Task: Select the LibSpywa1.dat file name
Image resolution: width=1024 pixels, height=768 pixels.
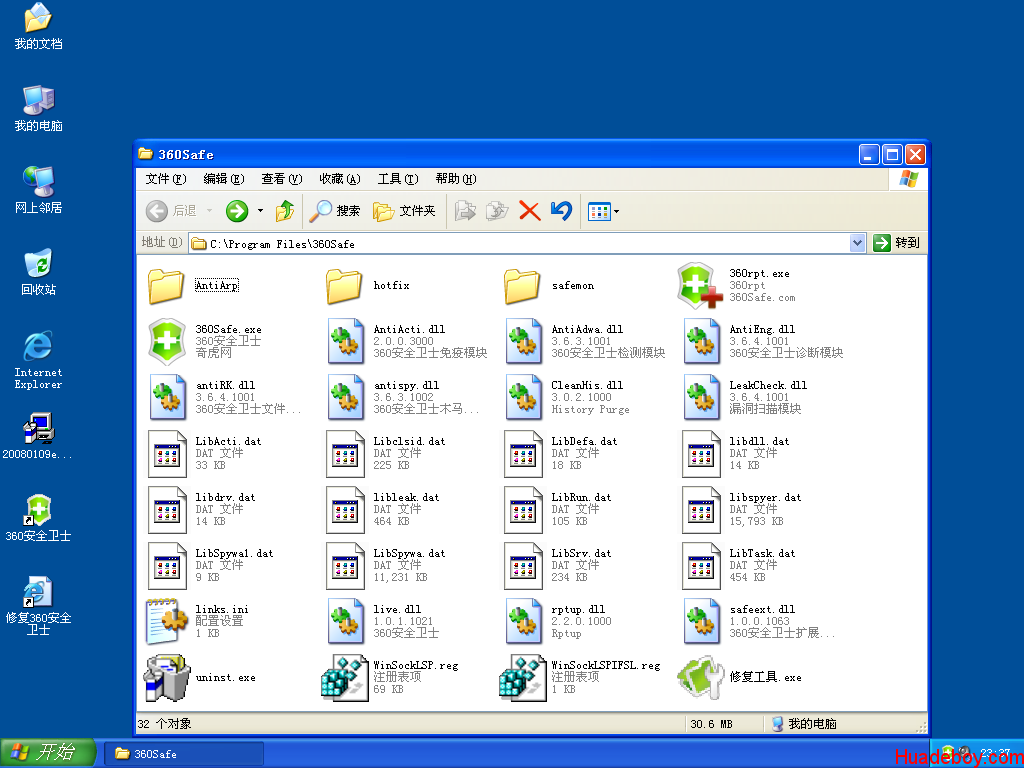Action: (x=234, y=554)
